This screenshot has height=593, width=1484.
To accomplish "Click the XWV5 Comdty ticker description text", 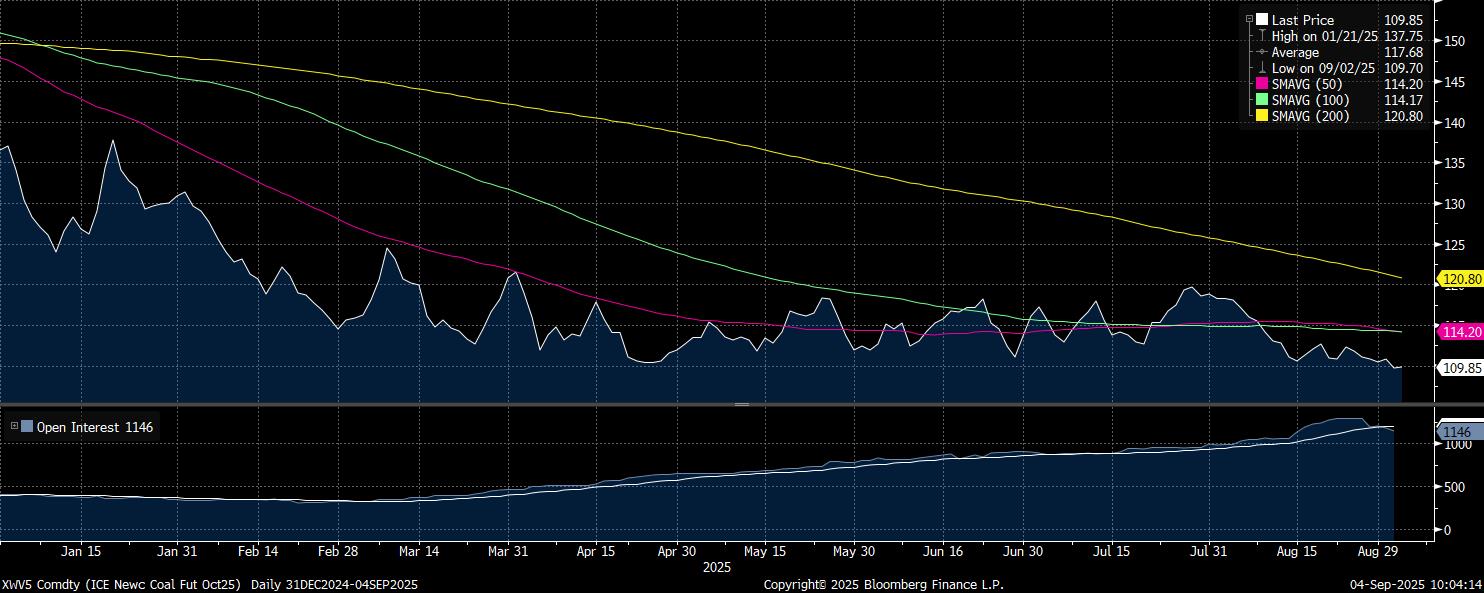I will (x=122, y=584).
